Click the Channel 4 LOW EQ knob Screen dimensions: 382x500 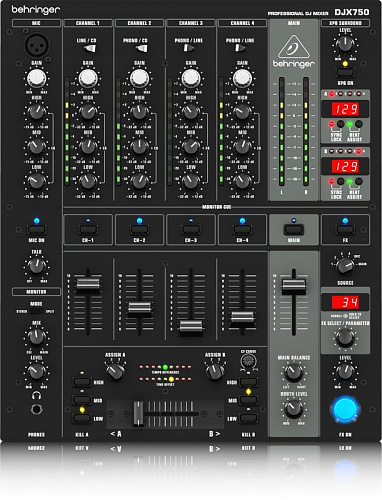[x=242, y=182]
